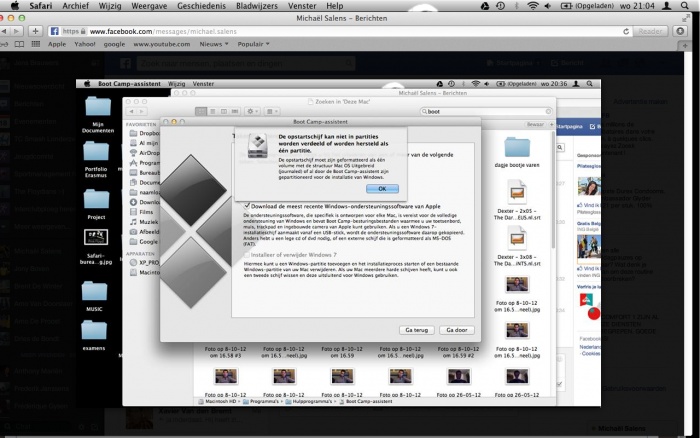
Task: Open the Apple bookmark in bookmarks bar
Action: pos(57,44)
